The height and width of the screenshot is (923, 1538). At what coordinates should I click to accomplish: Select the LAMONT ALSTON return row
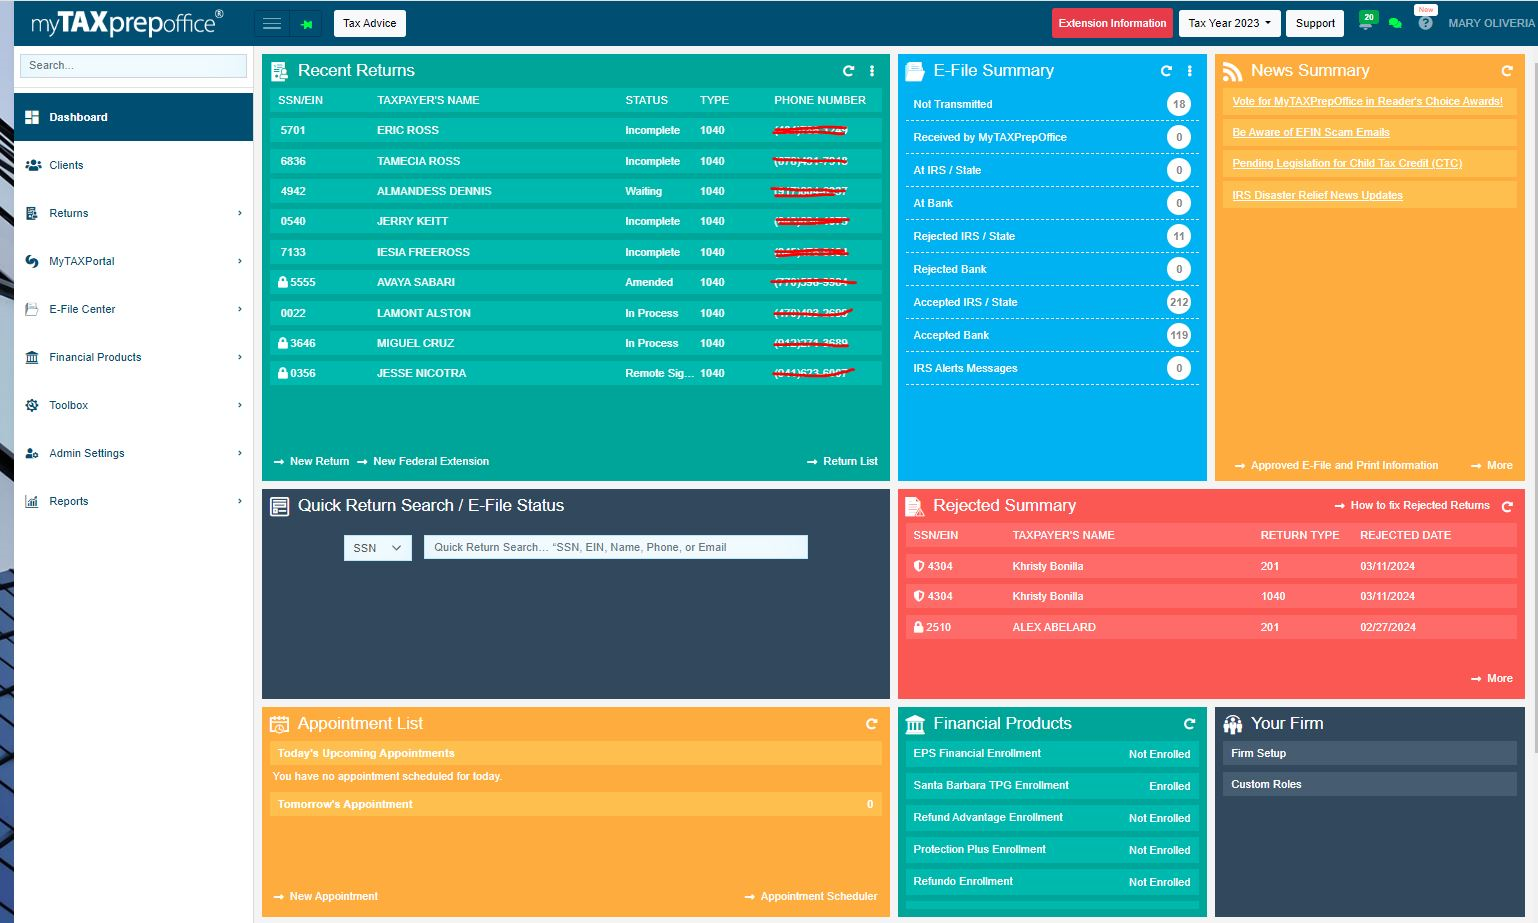(x=576, y=313)
